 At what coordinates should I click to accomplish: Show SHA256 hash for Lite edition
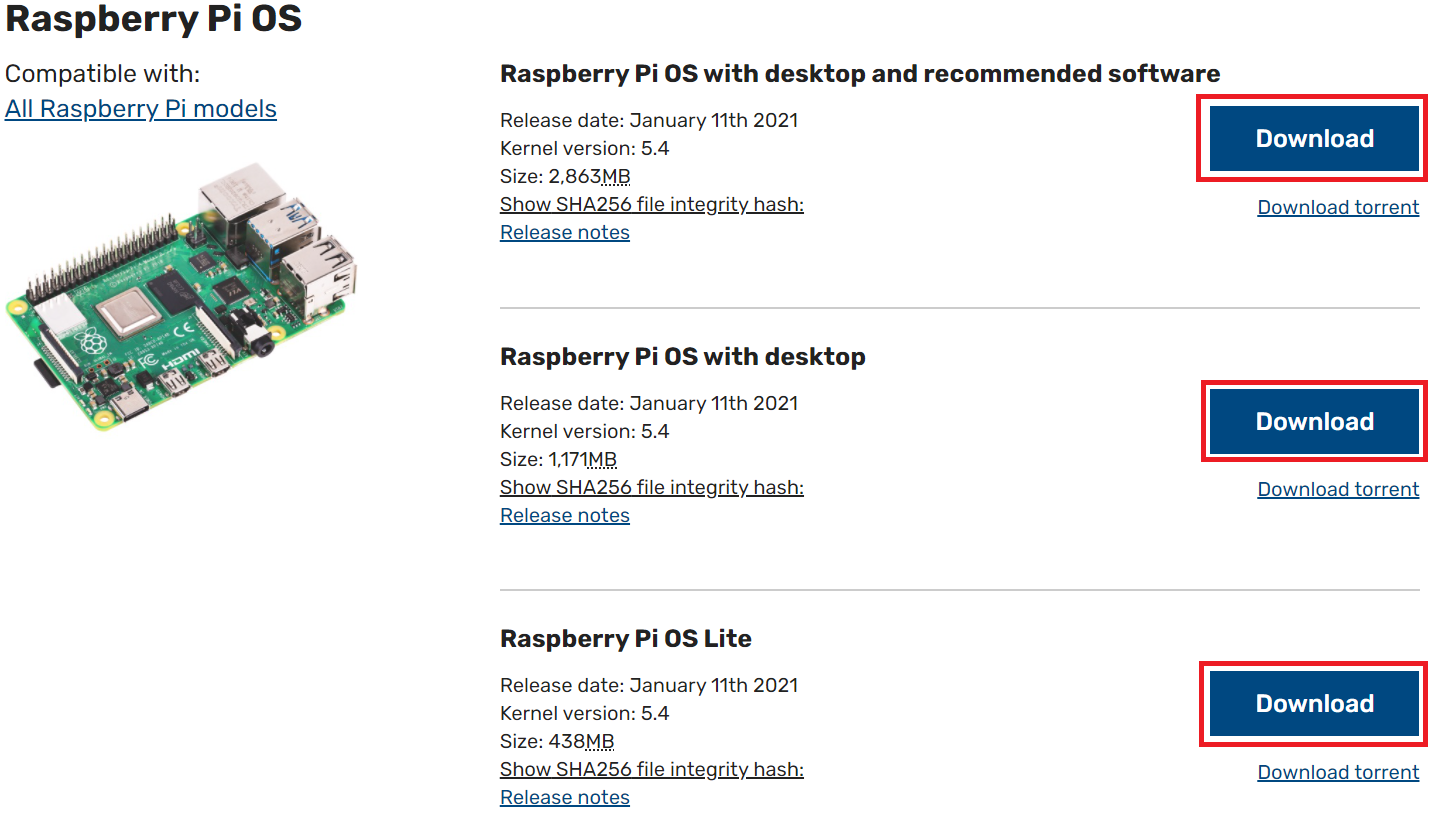(651, 769)
